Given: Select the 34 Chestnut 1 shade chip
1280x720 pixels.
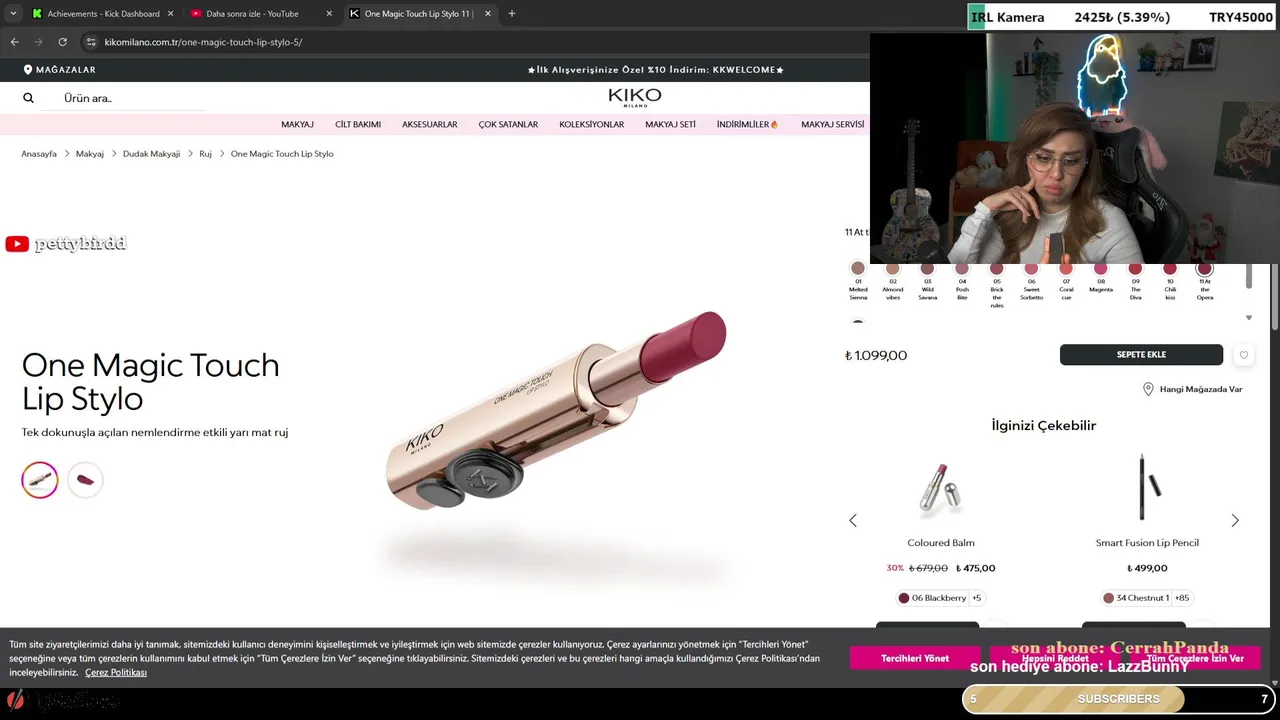Looking at the screenshot, I should tap(1136, 598).
